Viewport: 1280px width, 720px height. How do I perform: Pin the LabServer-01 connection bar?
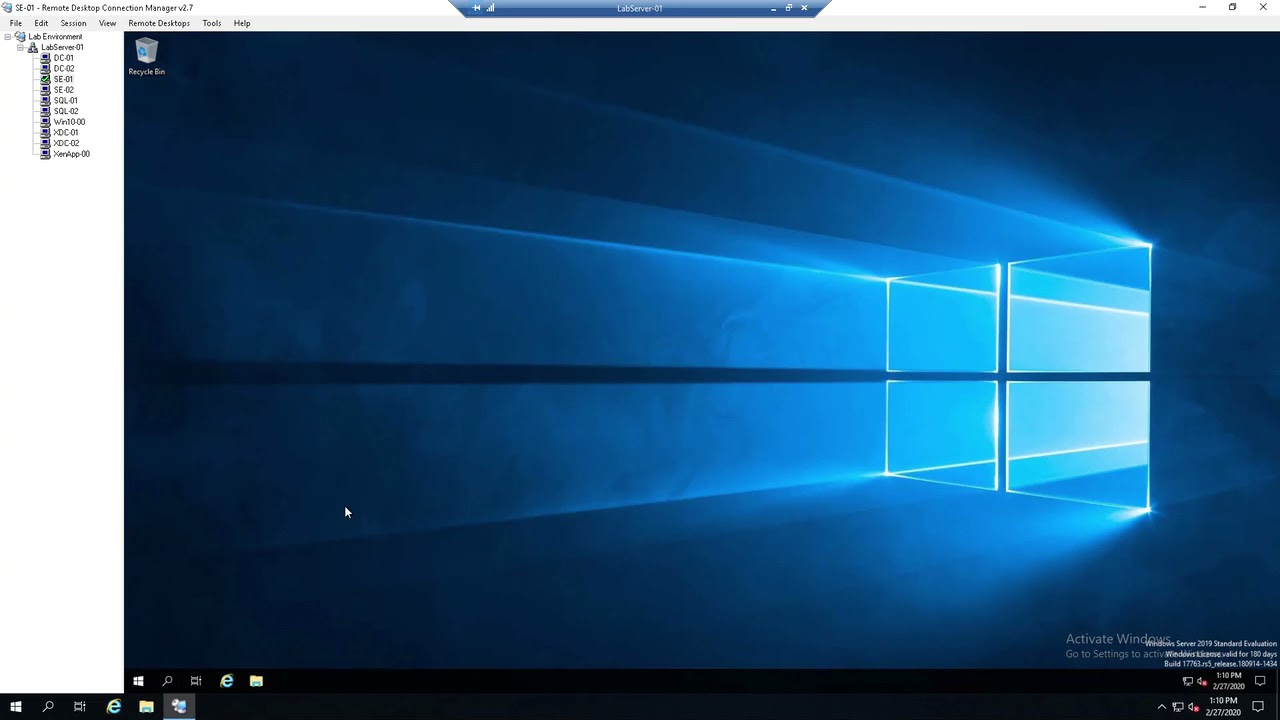point(476,8)
